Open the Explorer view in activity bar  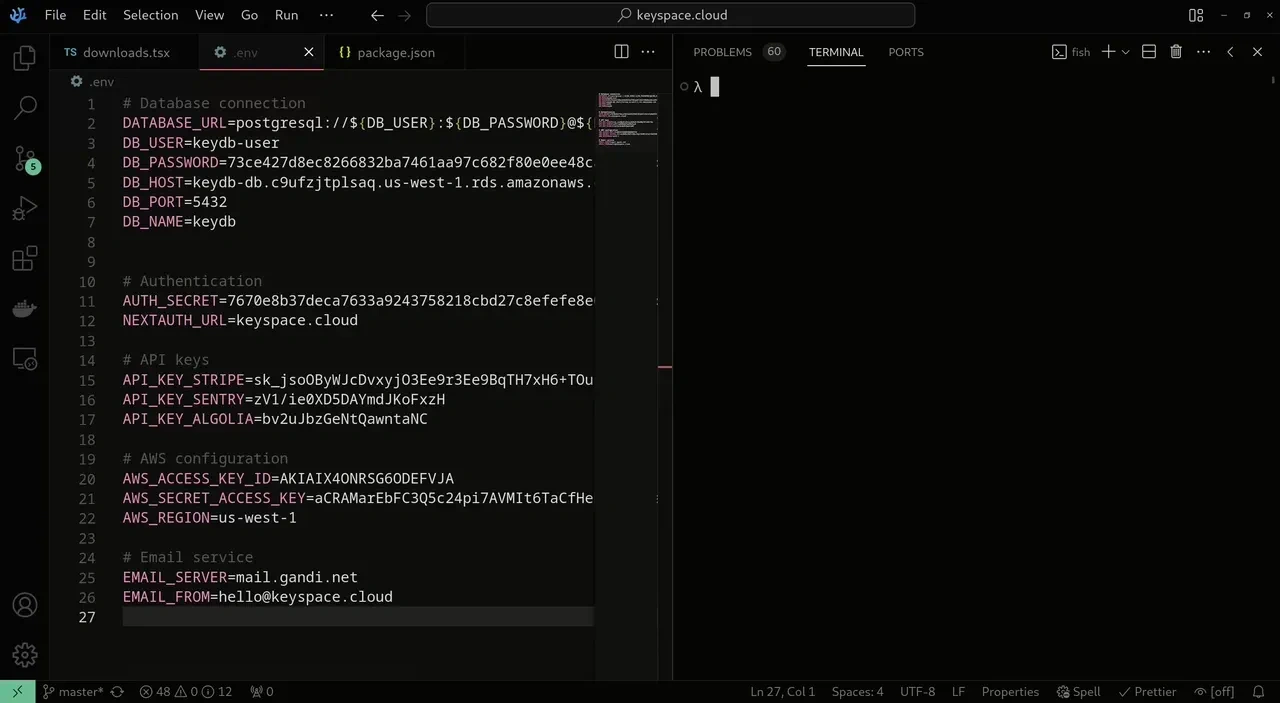tap(25, 58)
